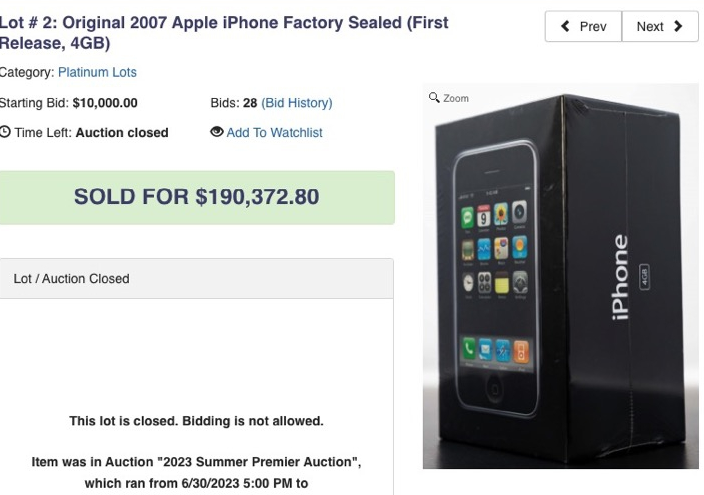The height and width of the screenshot is (495, 704).
Task: Click the eye icon beside Add To Watchlist
Action: (217, 132)
